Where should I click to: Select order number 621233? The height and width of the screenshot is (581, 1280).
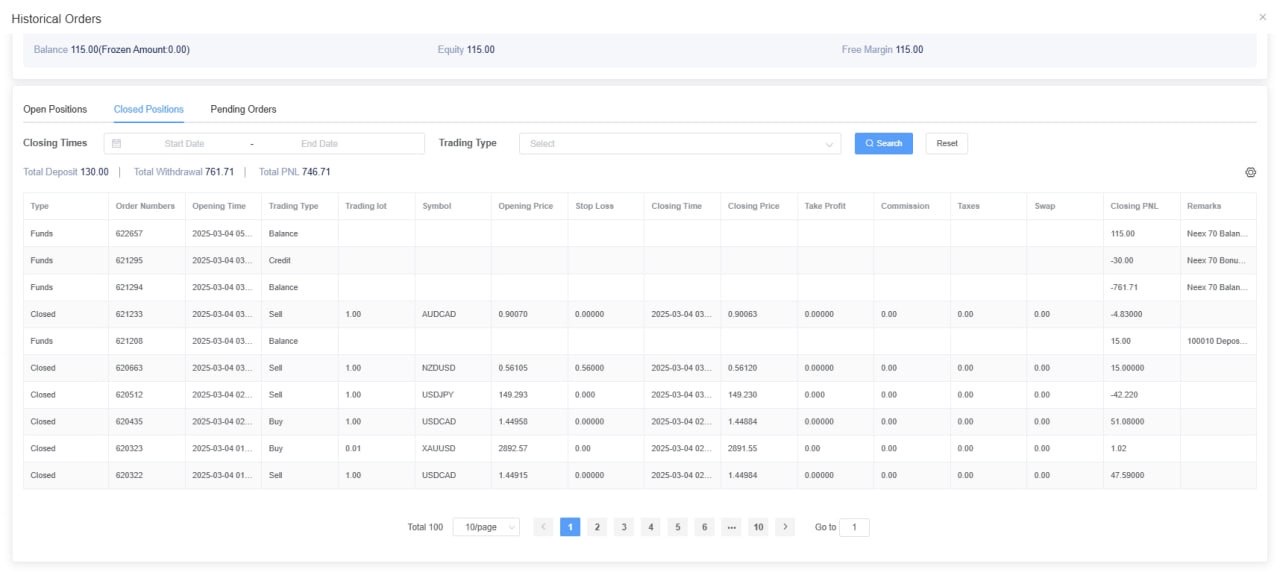coord(130,314)
